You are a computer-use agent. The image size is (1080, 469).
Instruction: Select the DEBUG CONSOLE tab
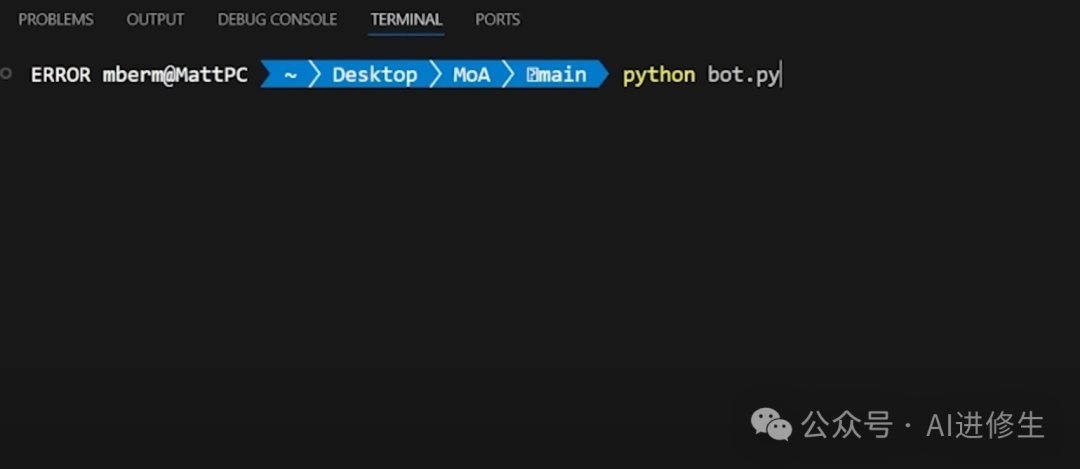click(277, 19)
